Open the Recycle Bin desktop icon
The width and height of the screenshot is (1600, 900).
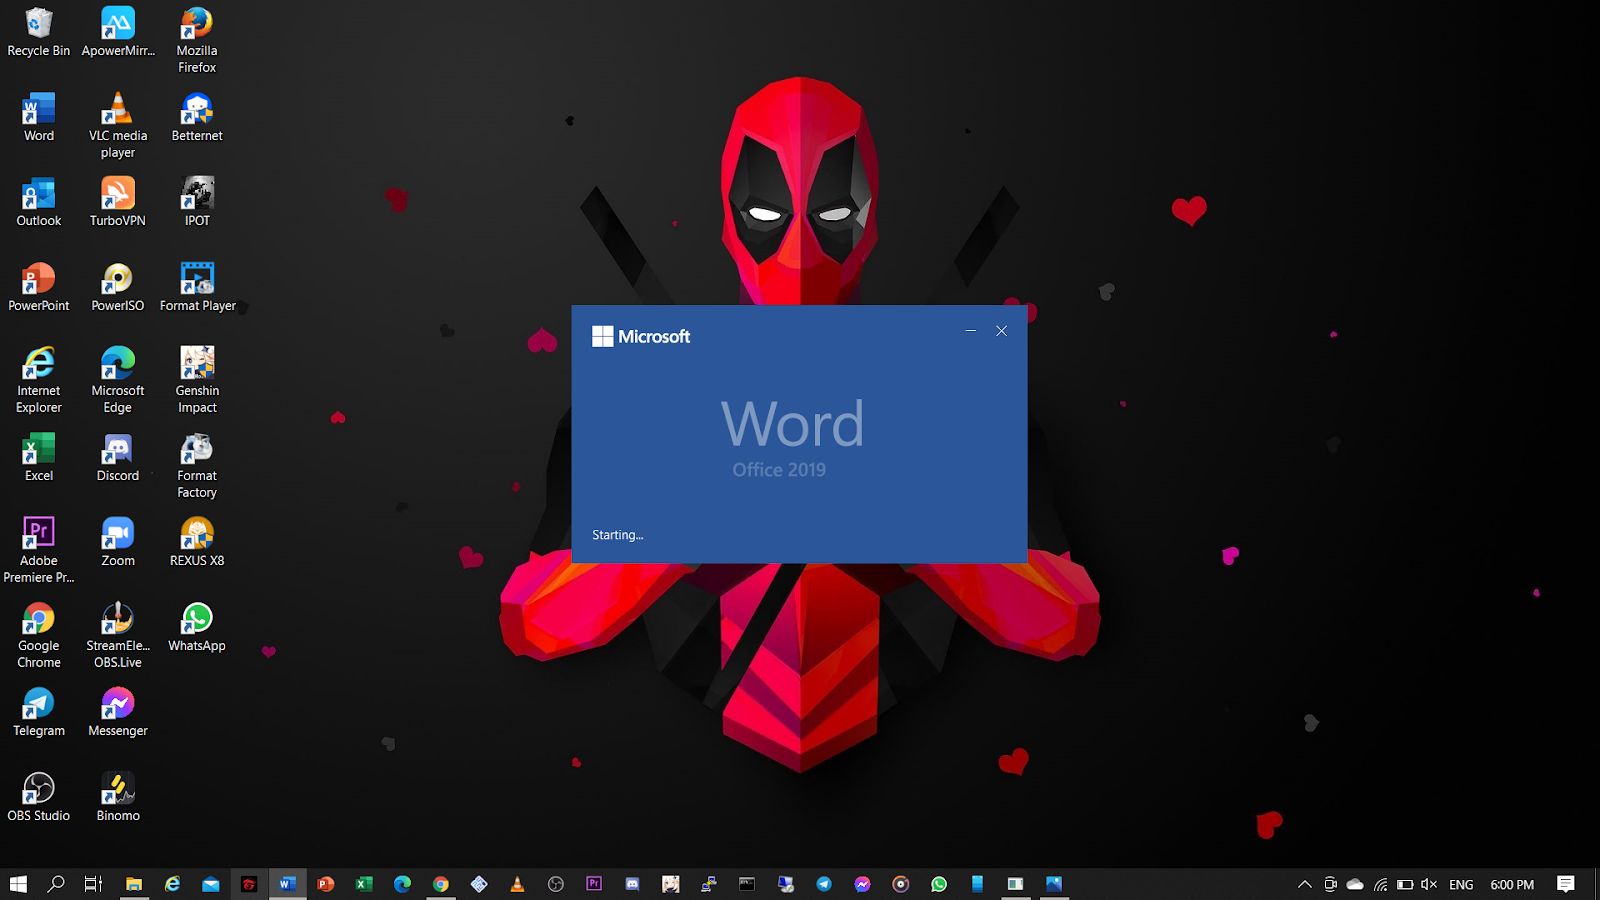(x=39, y=32)
